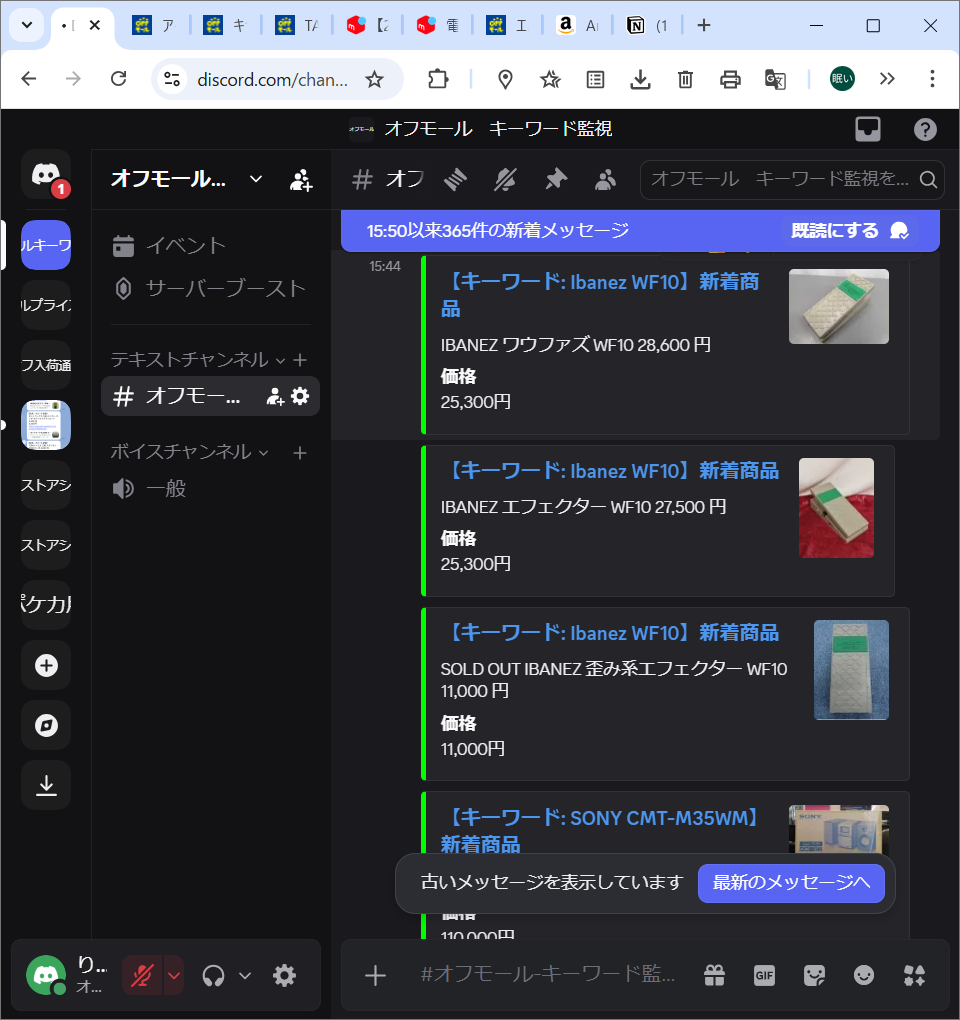Show pinned messages pin icon

click(555, 180)
